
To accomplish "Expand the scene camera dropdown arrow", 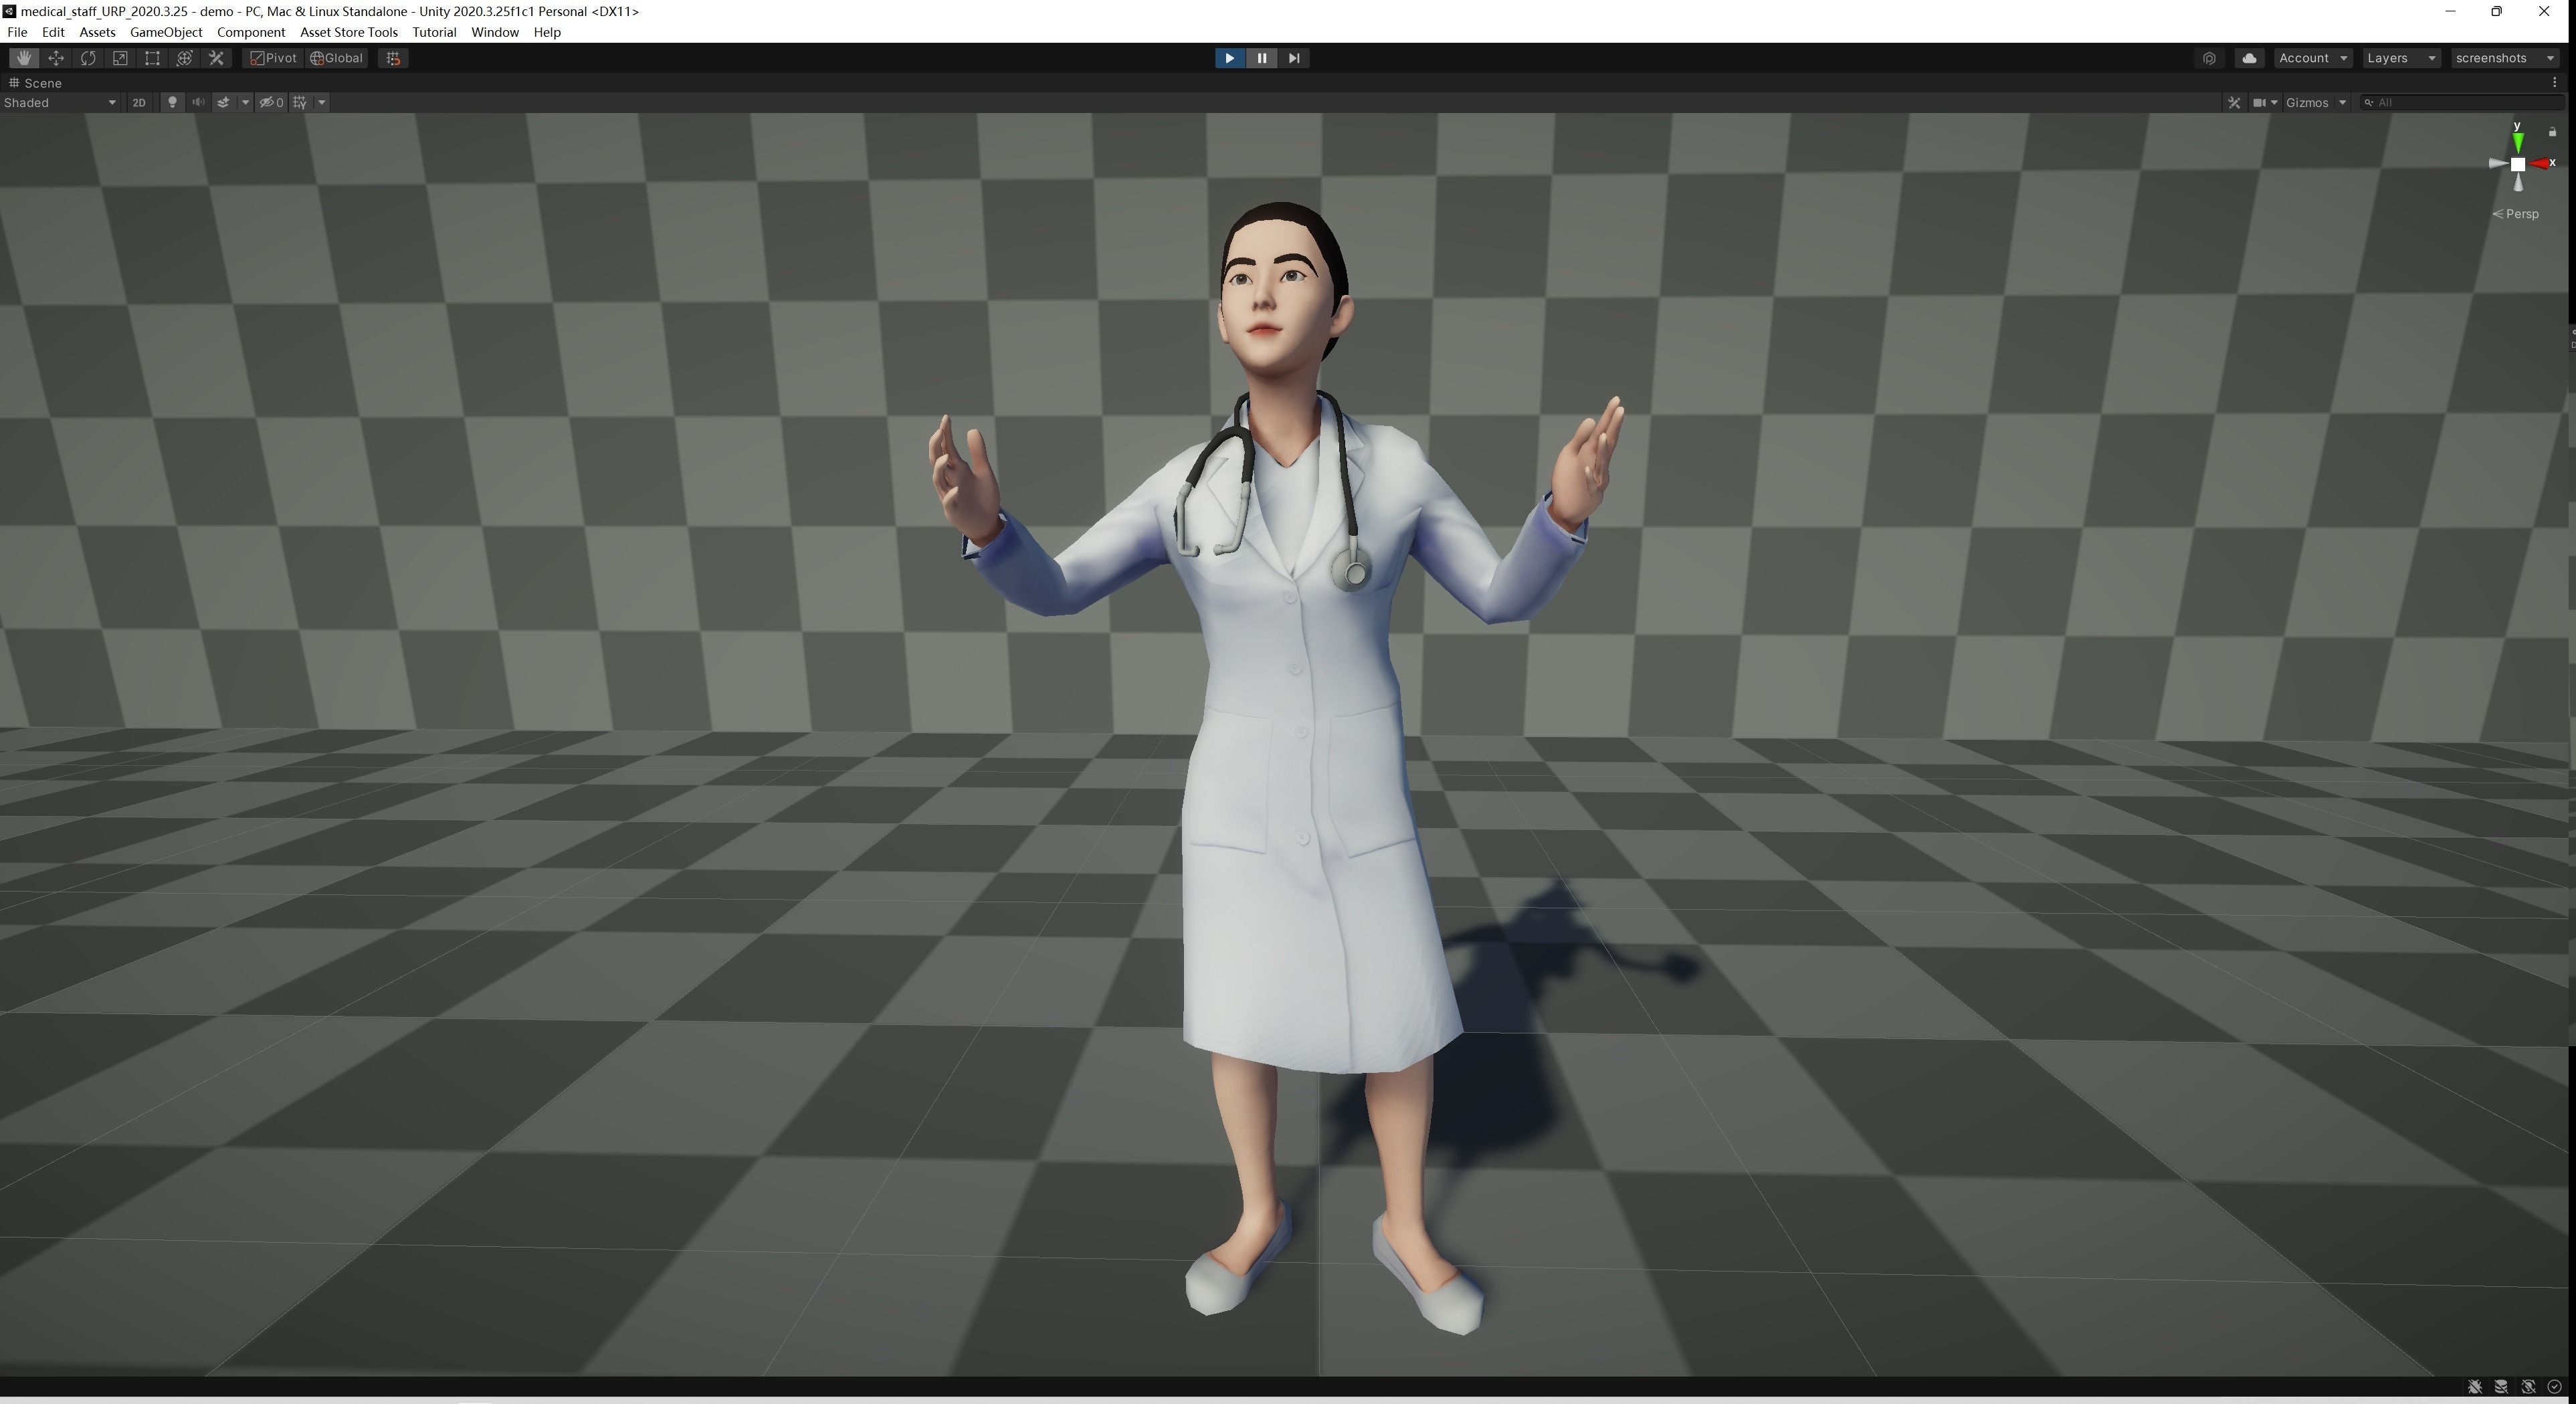I will coord(2275,102).
